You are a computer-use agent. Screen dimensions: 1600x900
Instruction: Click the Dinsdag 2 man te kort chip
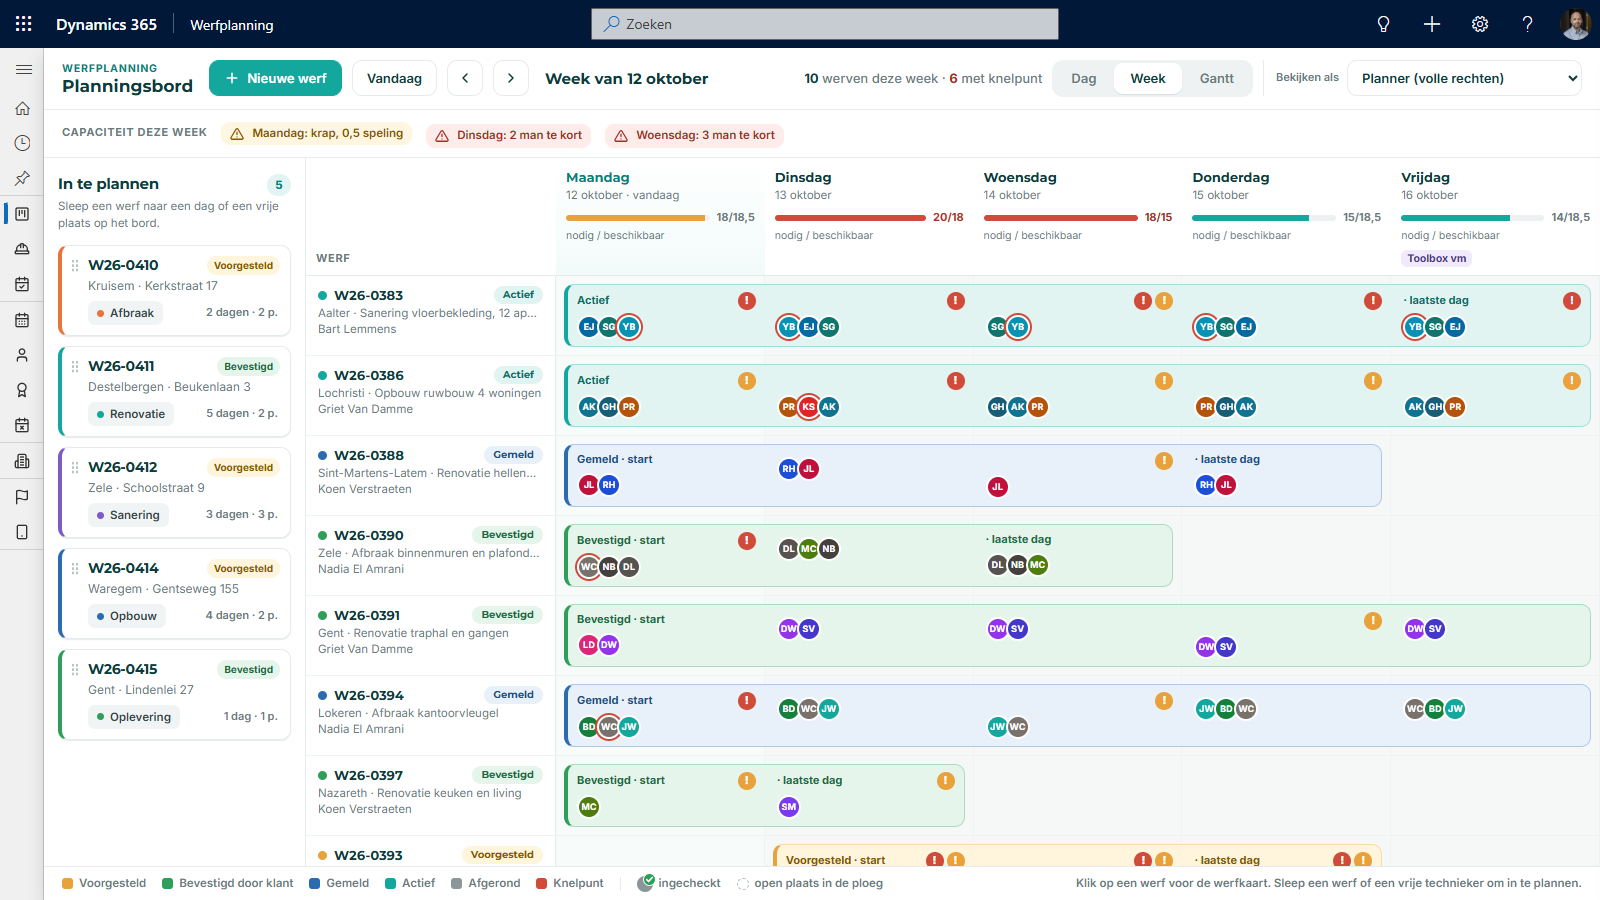coord(509,135)
